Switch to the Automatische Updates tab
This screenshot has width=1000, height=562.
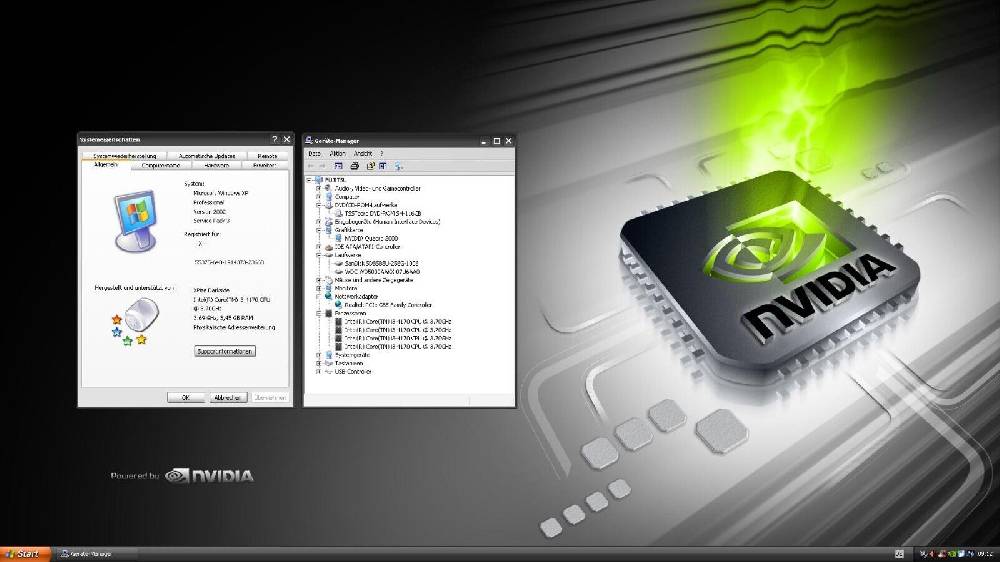[207, 156]
